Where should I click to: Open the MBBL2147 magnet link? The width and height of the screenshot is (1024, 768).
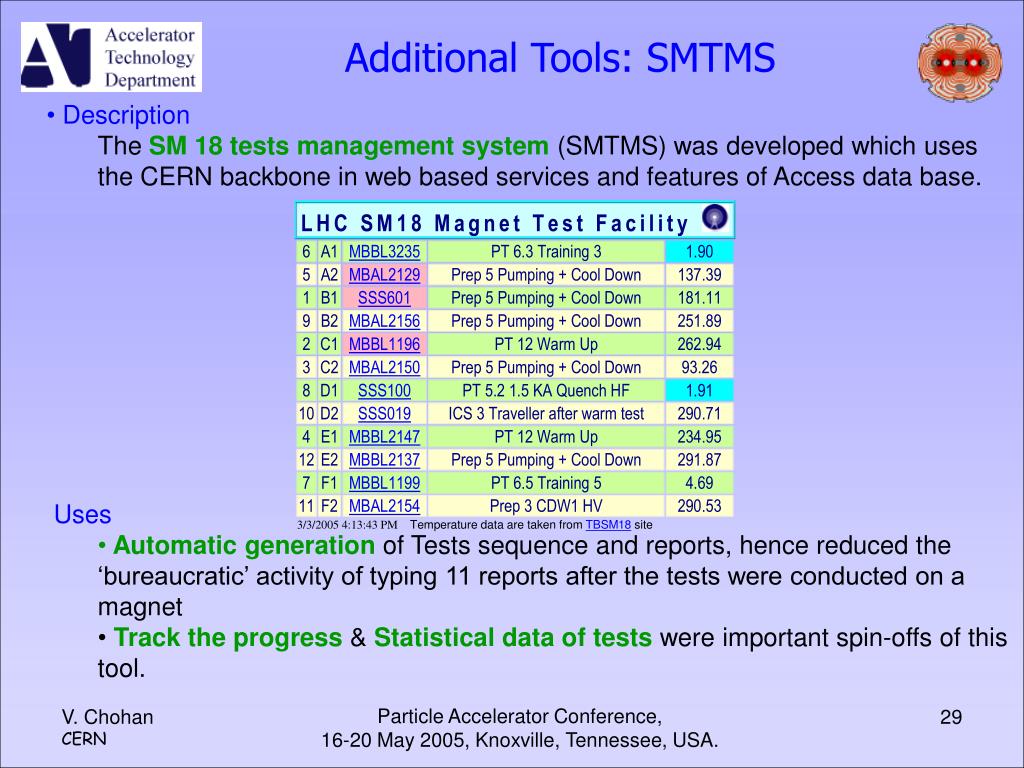coord(384,437)
